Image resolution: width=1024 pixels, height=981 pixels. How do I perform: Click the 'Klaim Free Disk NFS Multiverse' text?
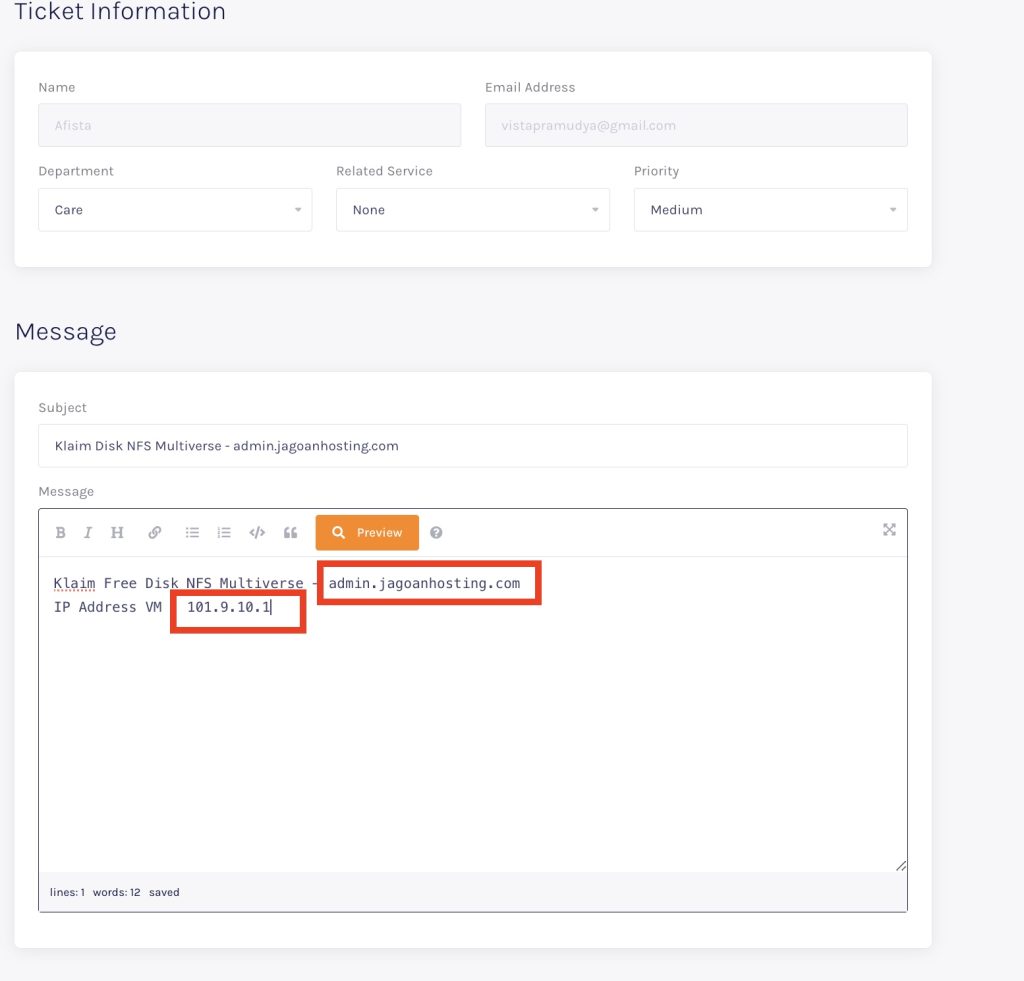tap(178, 583)
